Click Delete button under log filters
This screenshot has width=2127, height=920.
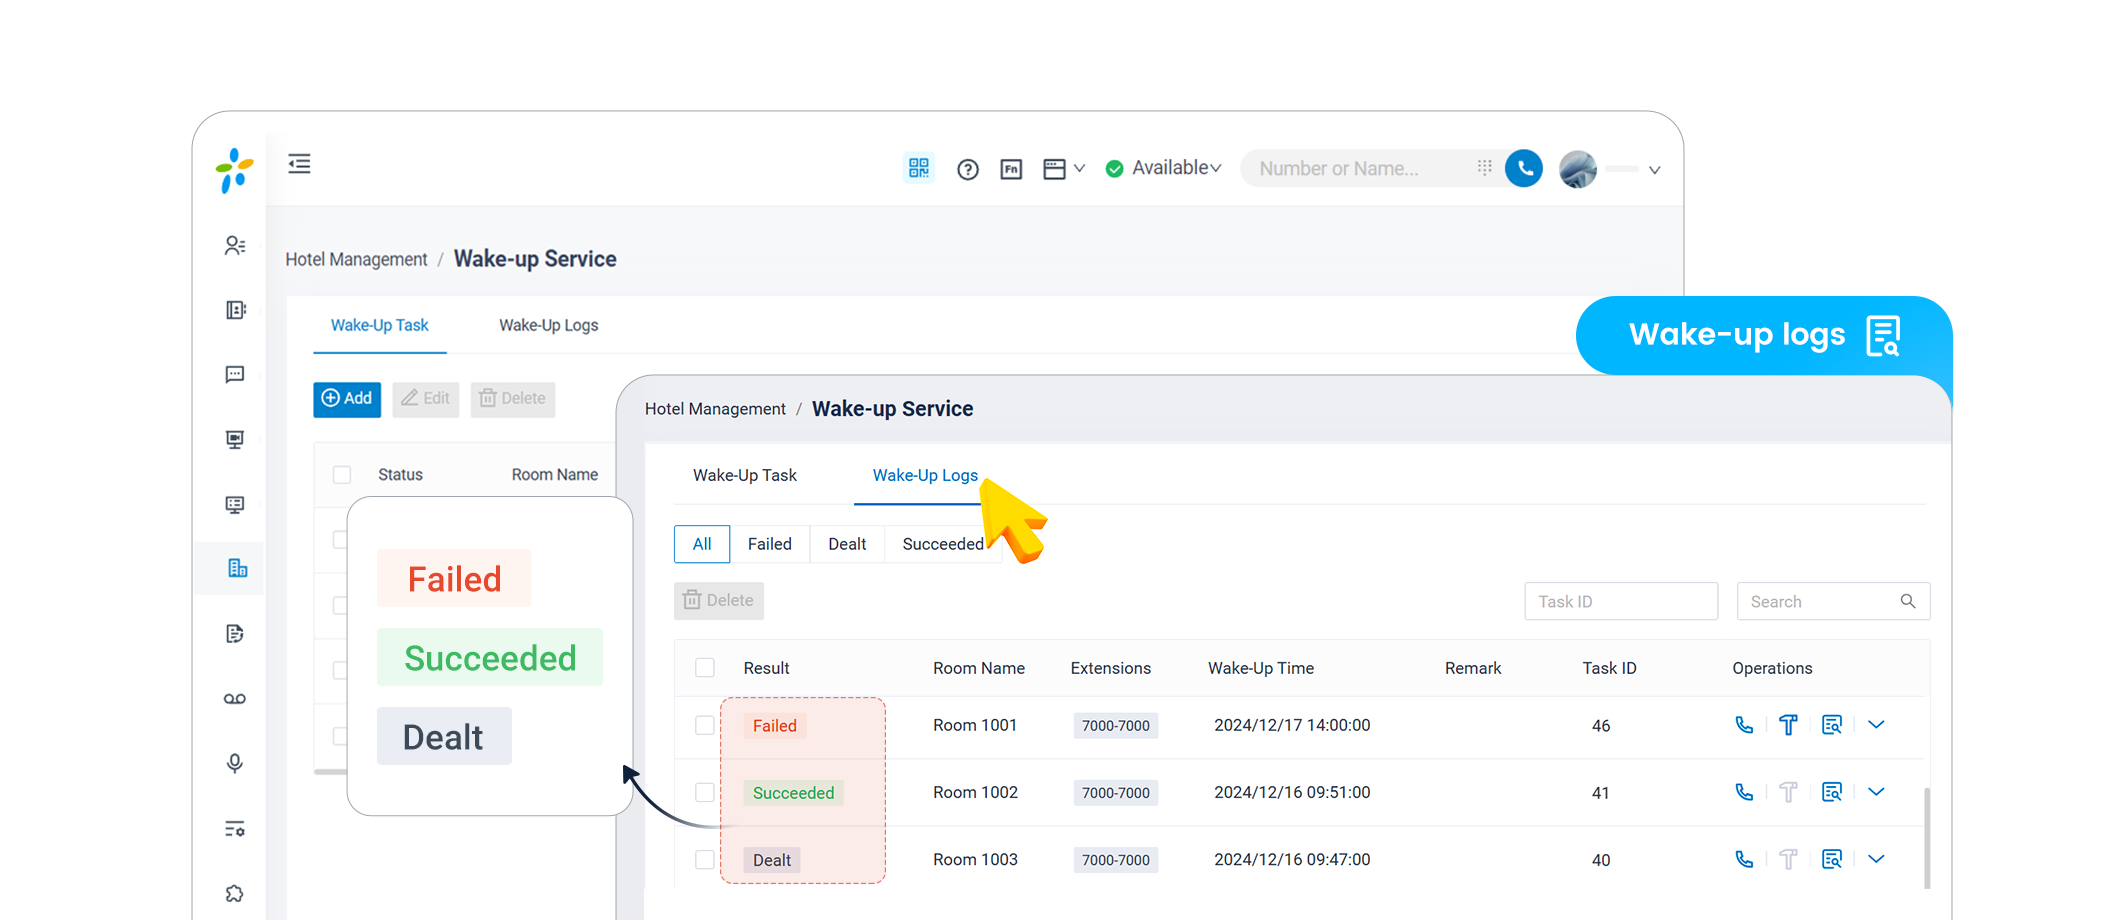(x=718, y=601)
